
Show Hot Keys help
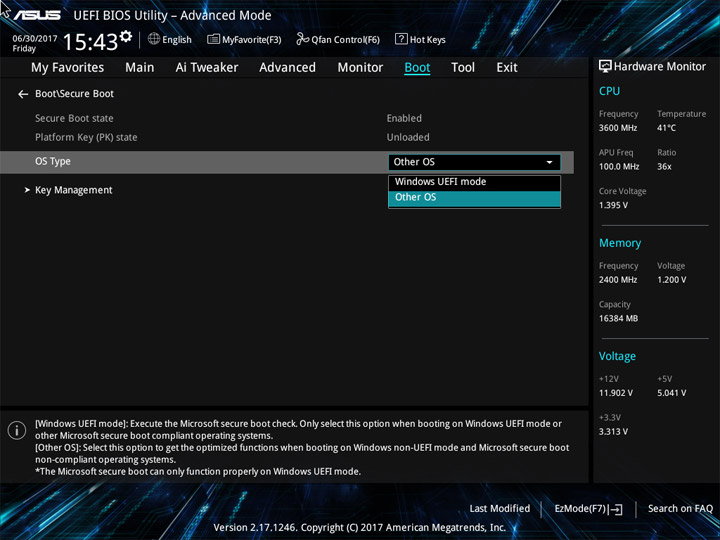[420, 39]
